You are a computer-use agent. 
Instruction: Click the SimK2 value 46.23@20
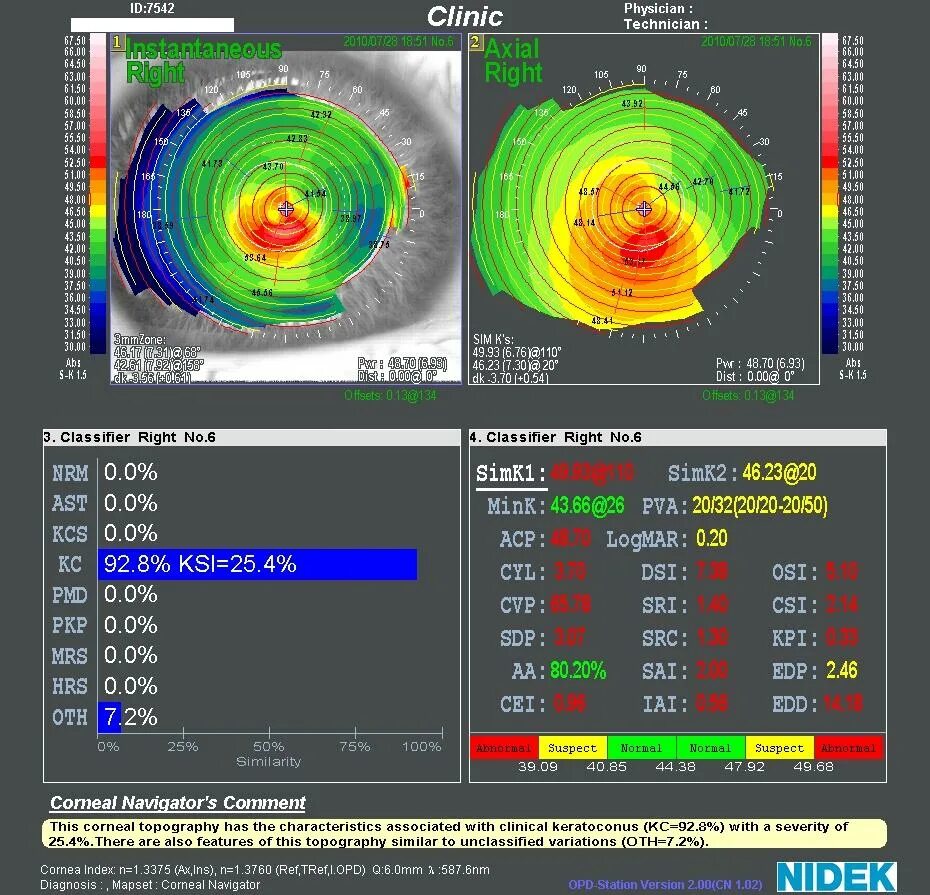[x=779, y=473]
